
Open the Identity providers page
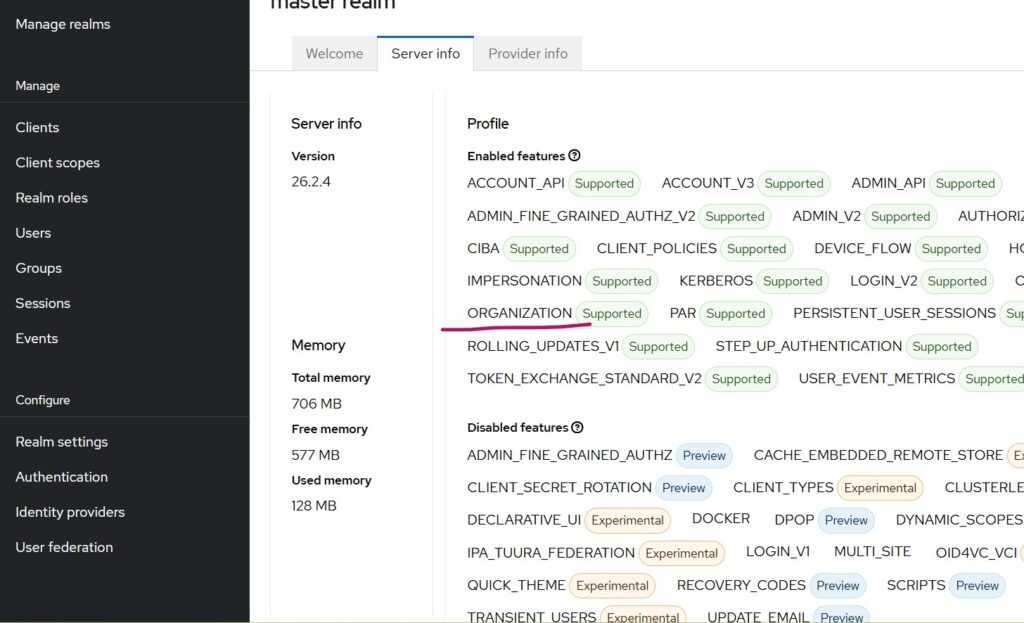pyautogui.click(x=69, y=512)
